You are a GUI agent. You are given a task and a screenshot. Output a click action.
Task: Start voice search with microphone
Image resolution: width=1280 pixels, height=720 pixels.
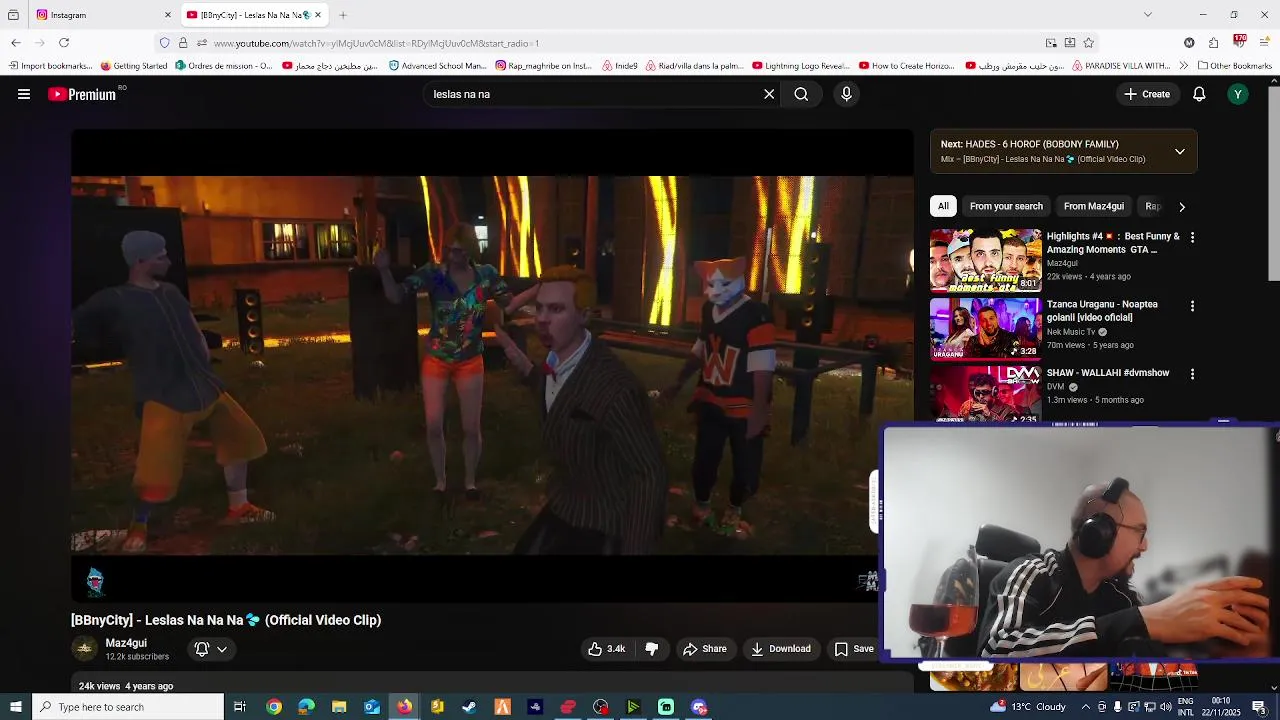846,94
